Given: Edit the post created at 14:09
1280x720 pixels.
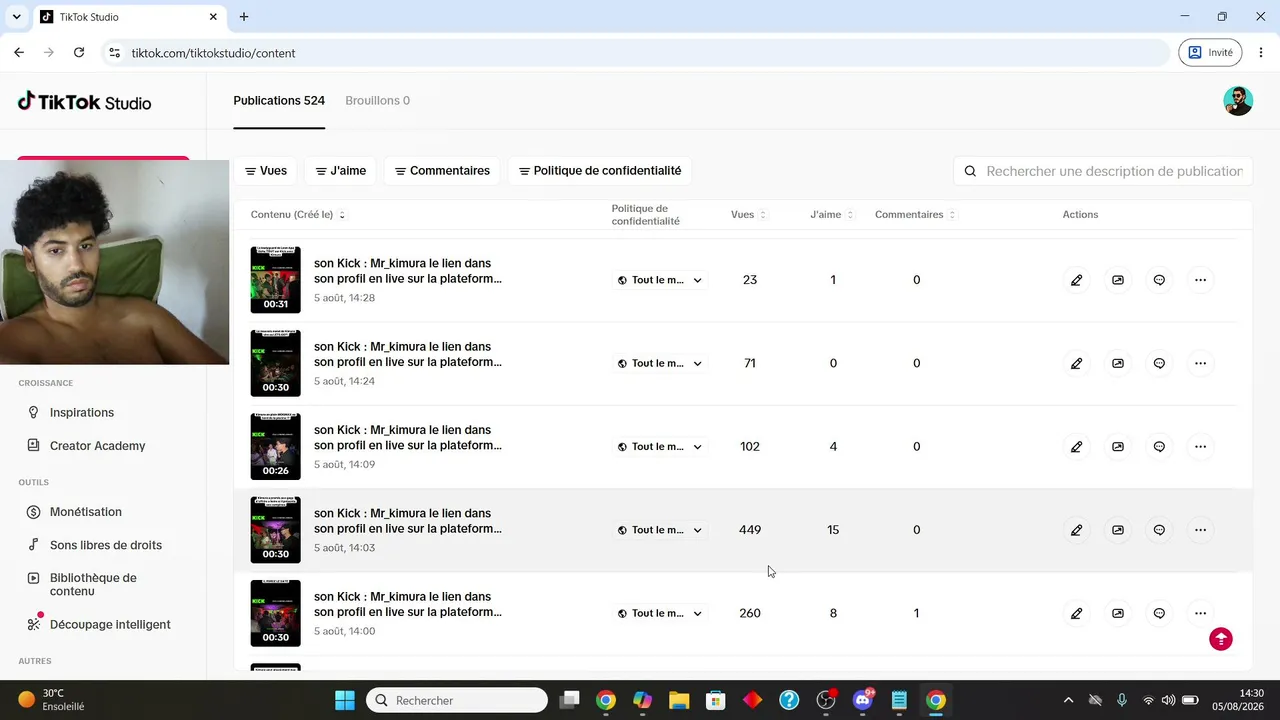Looking at the screenshot, I should [x=1076, y=447].
